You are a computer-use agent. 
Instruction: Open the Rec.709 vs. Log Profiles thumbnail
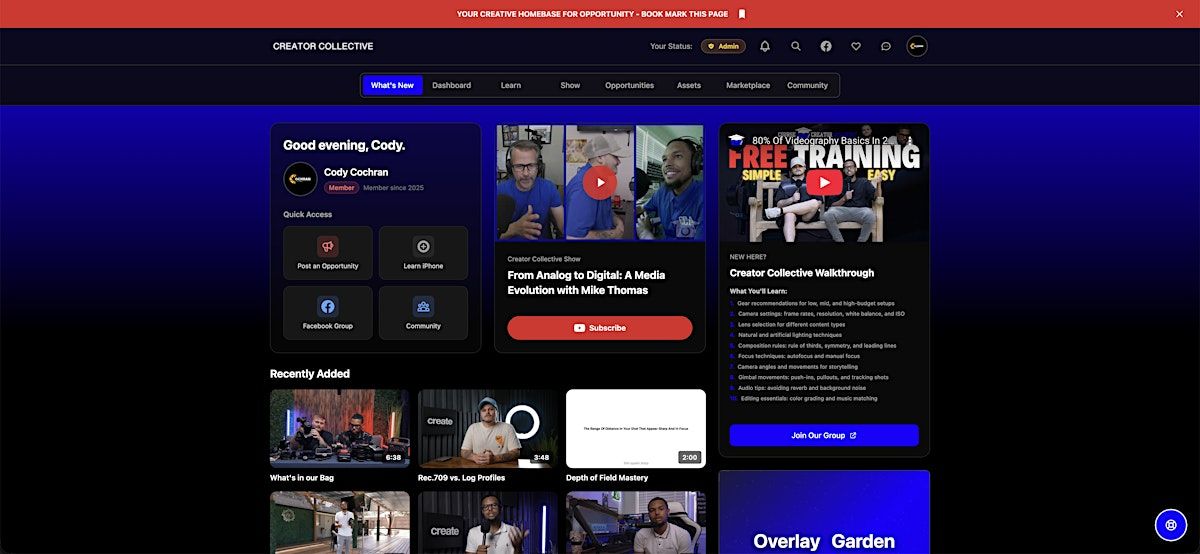point(488,428)
